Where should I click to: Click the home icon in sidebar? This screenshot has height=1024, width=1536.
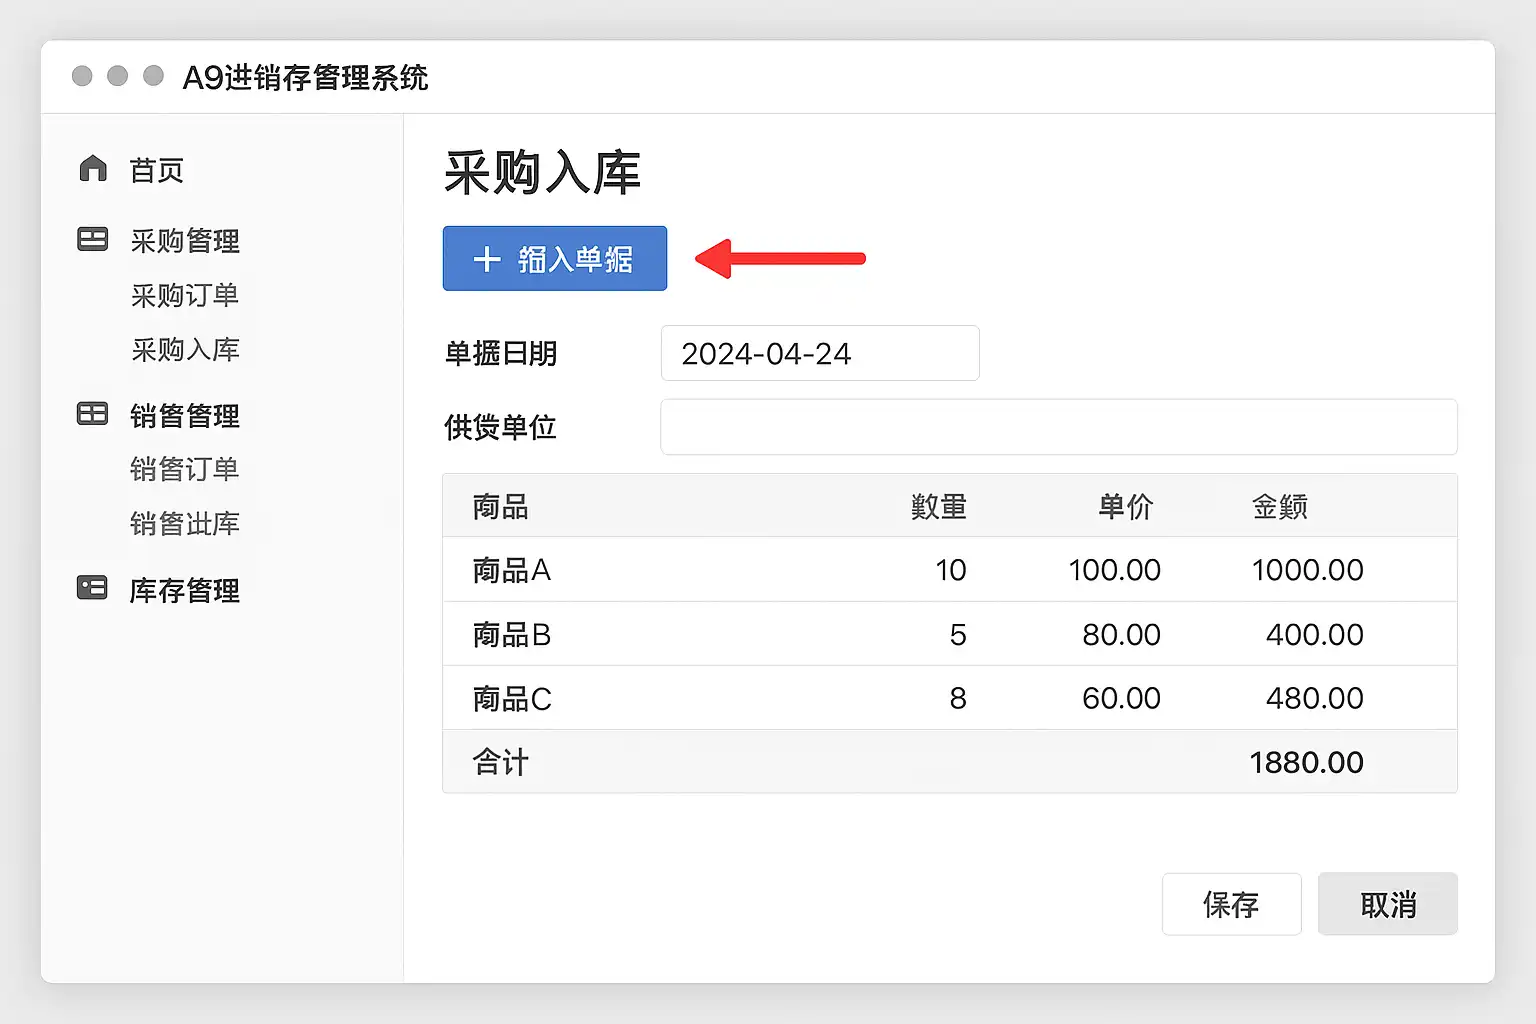(93, 169)
